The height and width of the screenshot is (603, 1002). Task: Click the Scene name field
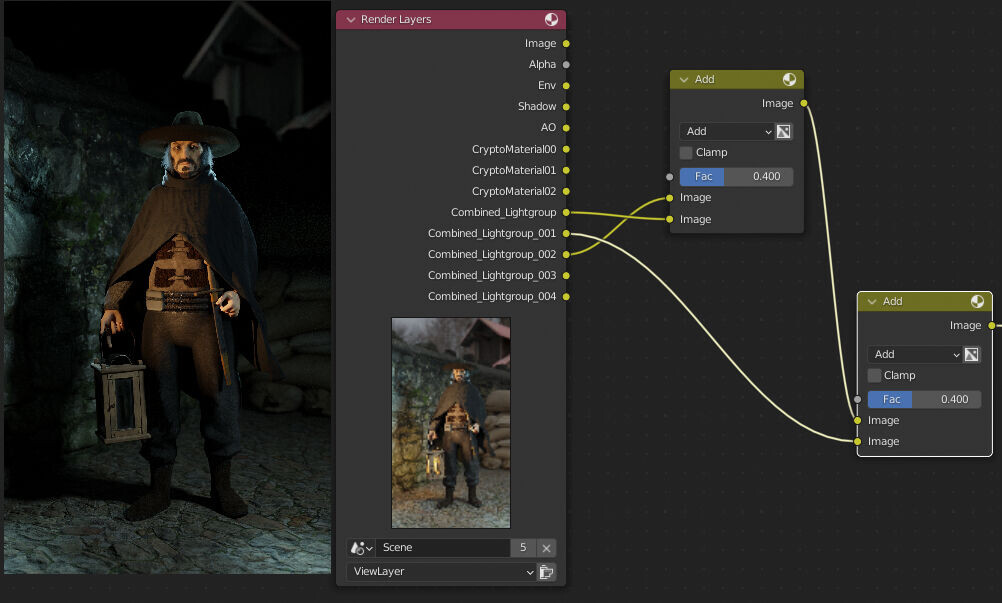point(443,548)
